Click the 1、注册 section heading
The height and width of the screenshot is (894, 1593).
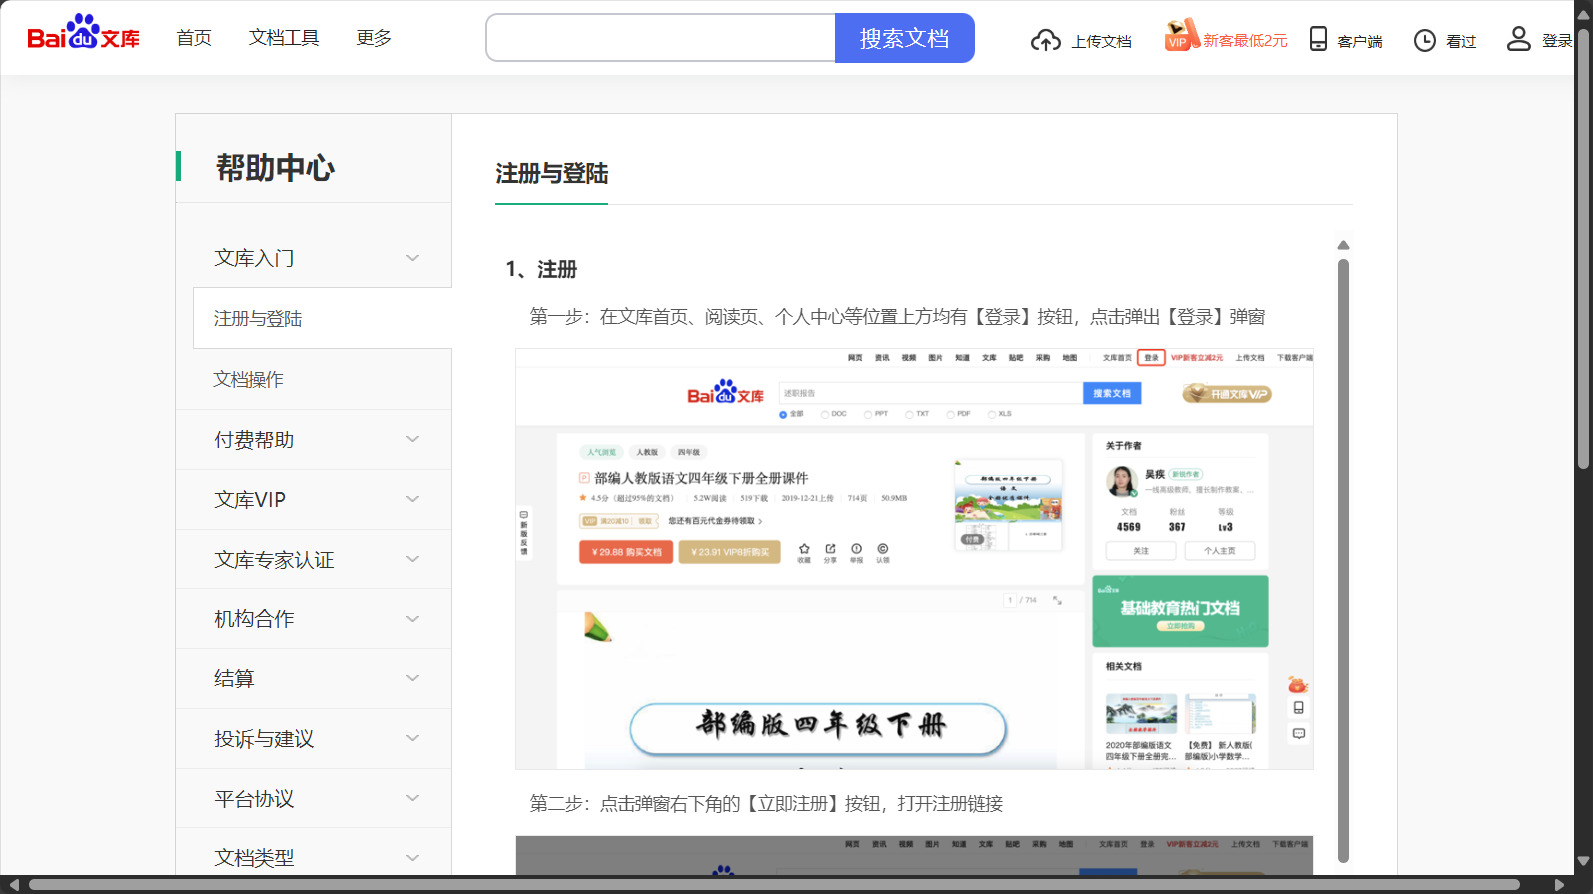pyautogui.click(x=541, y=269)
